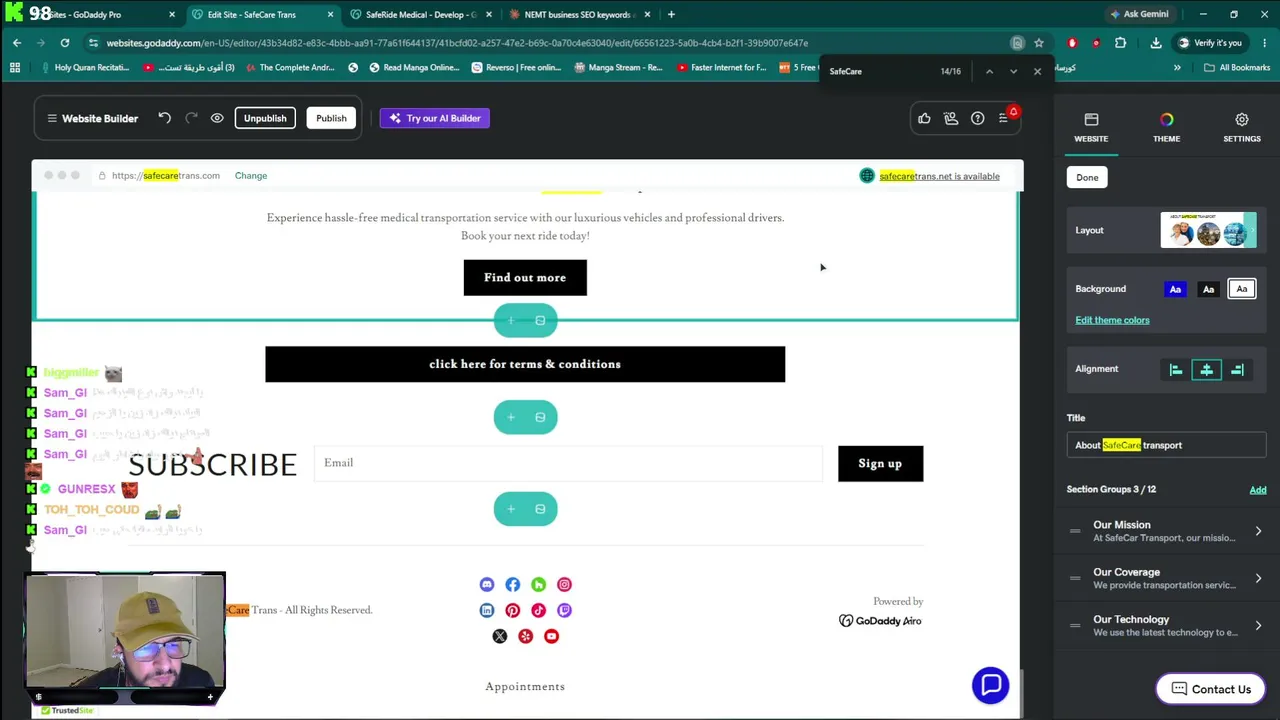Image resolution: width=1280 pixels, height=720 pixels.
Task: Open the Layout thumbnail chooser
Action: pyautogui.click(x=1208, y=230)
